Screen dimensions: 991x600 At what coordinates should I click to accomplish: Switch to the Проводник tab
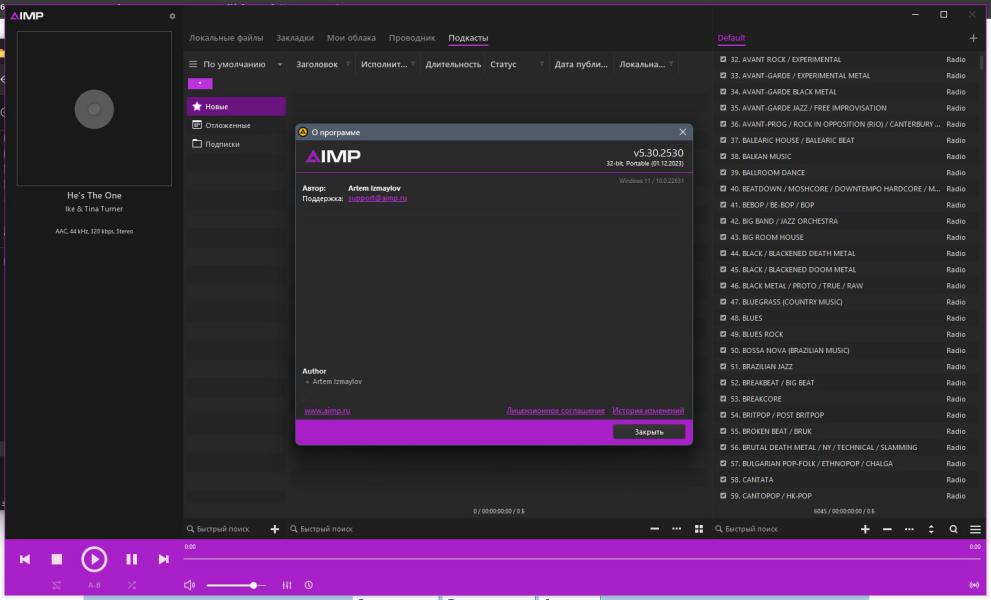[x=412, y=38]
